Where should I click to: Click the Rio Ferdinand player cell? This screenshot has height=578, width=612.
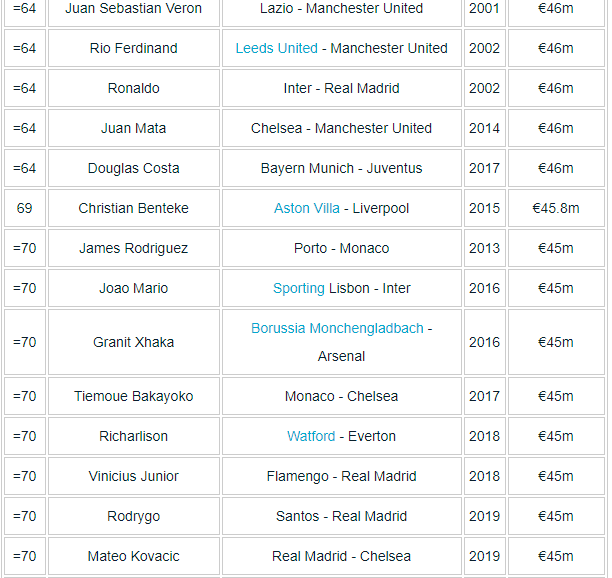point(133,48)
